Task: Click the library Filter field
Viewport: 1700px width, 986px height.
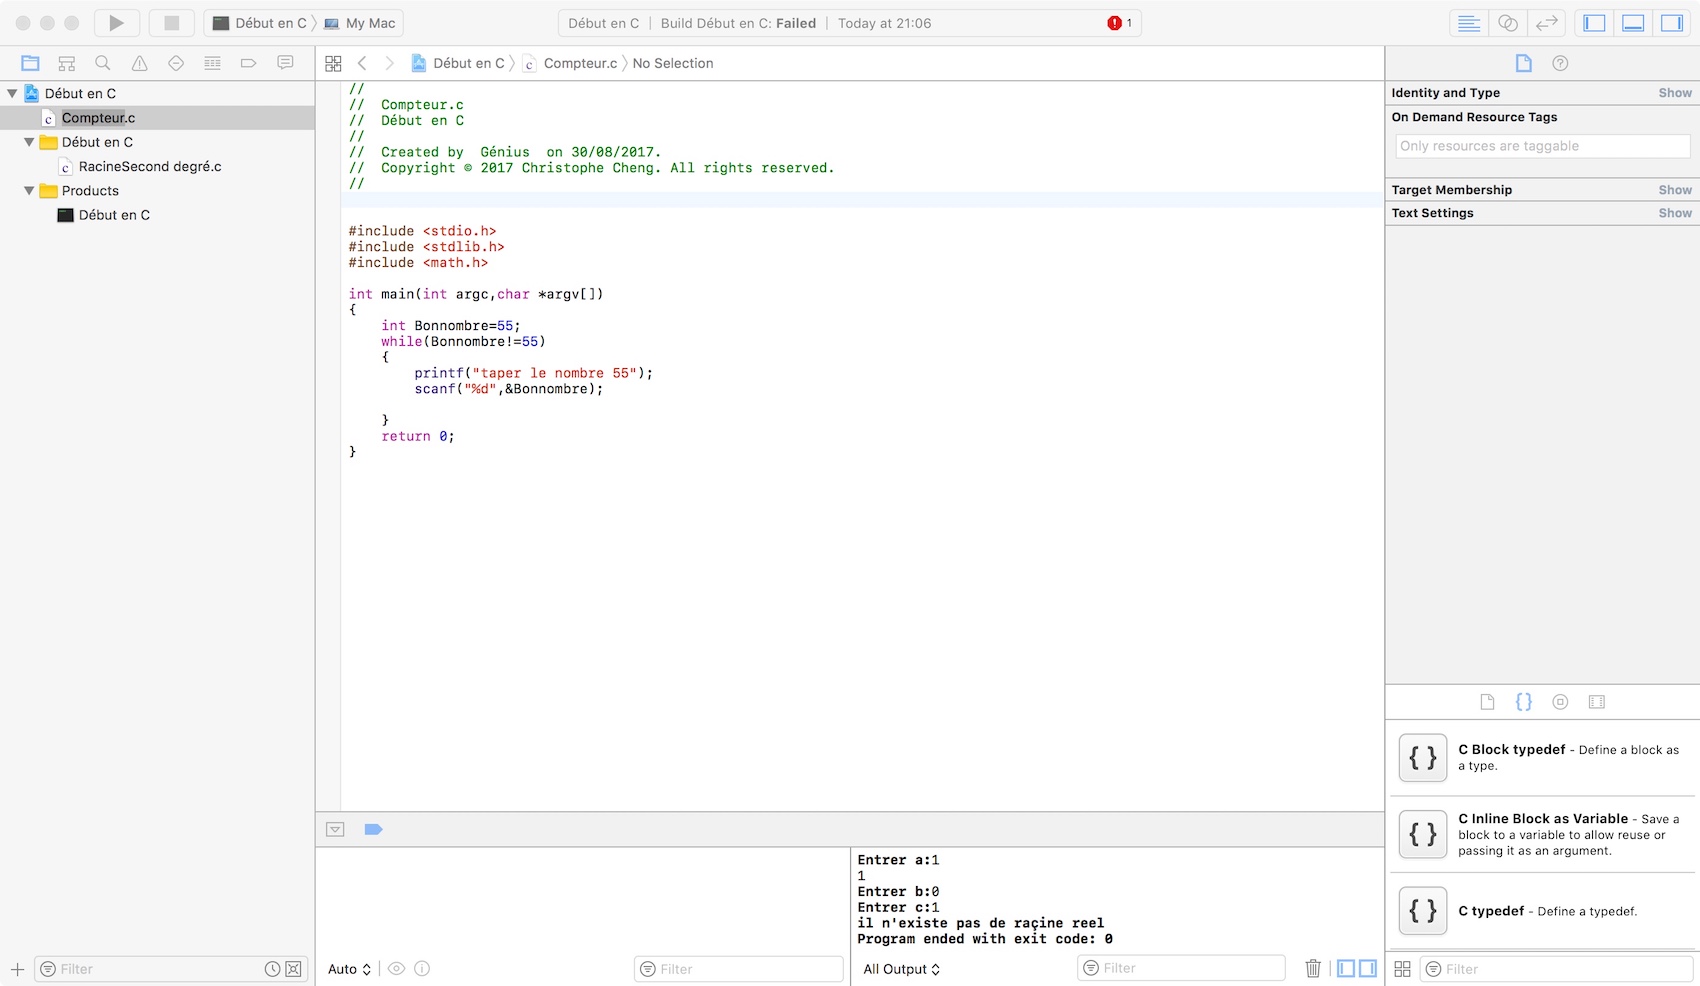Action: [x=1556, y=969]
